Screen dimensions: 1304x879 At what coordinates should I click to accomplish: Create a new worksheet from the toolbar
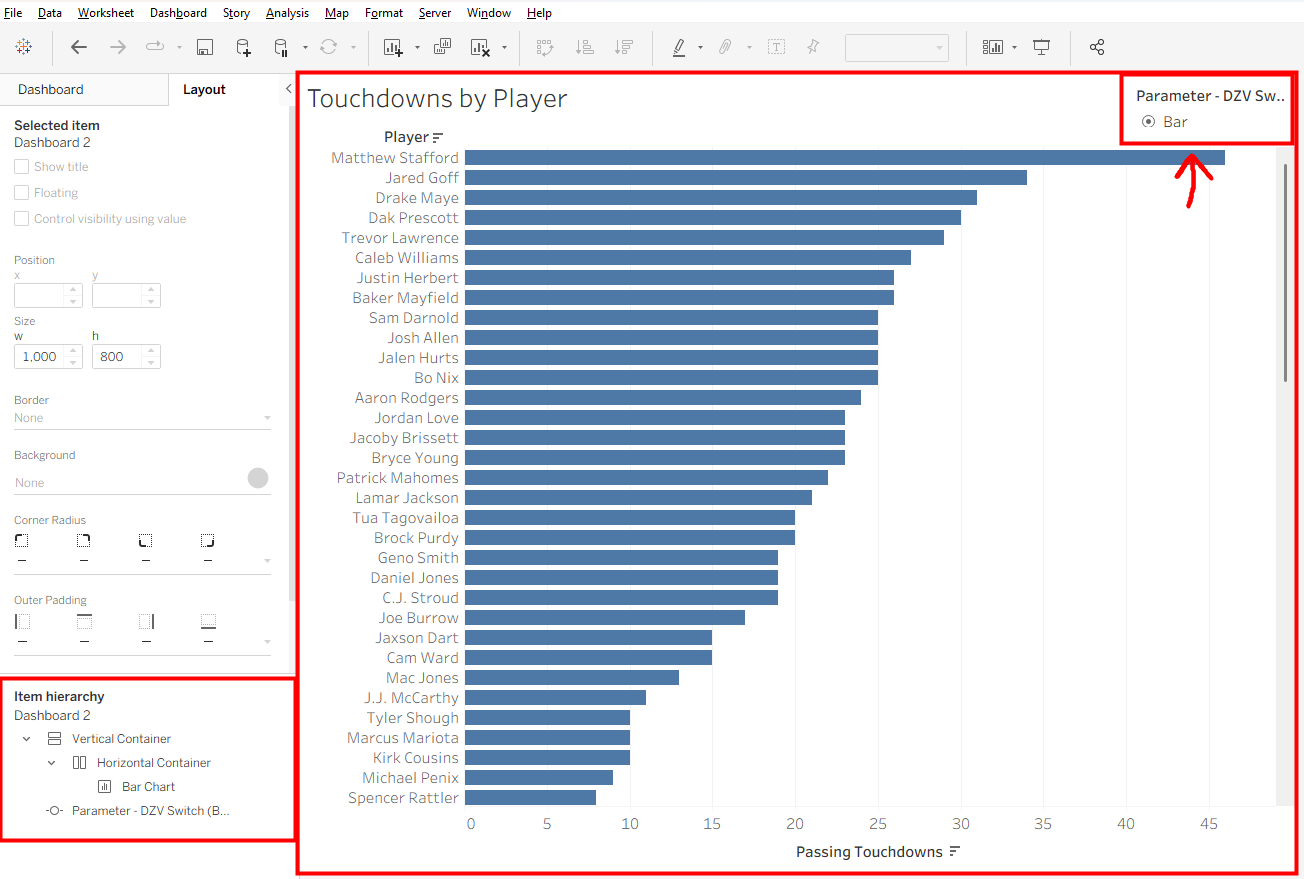[393, 47]
